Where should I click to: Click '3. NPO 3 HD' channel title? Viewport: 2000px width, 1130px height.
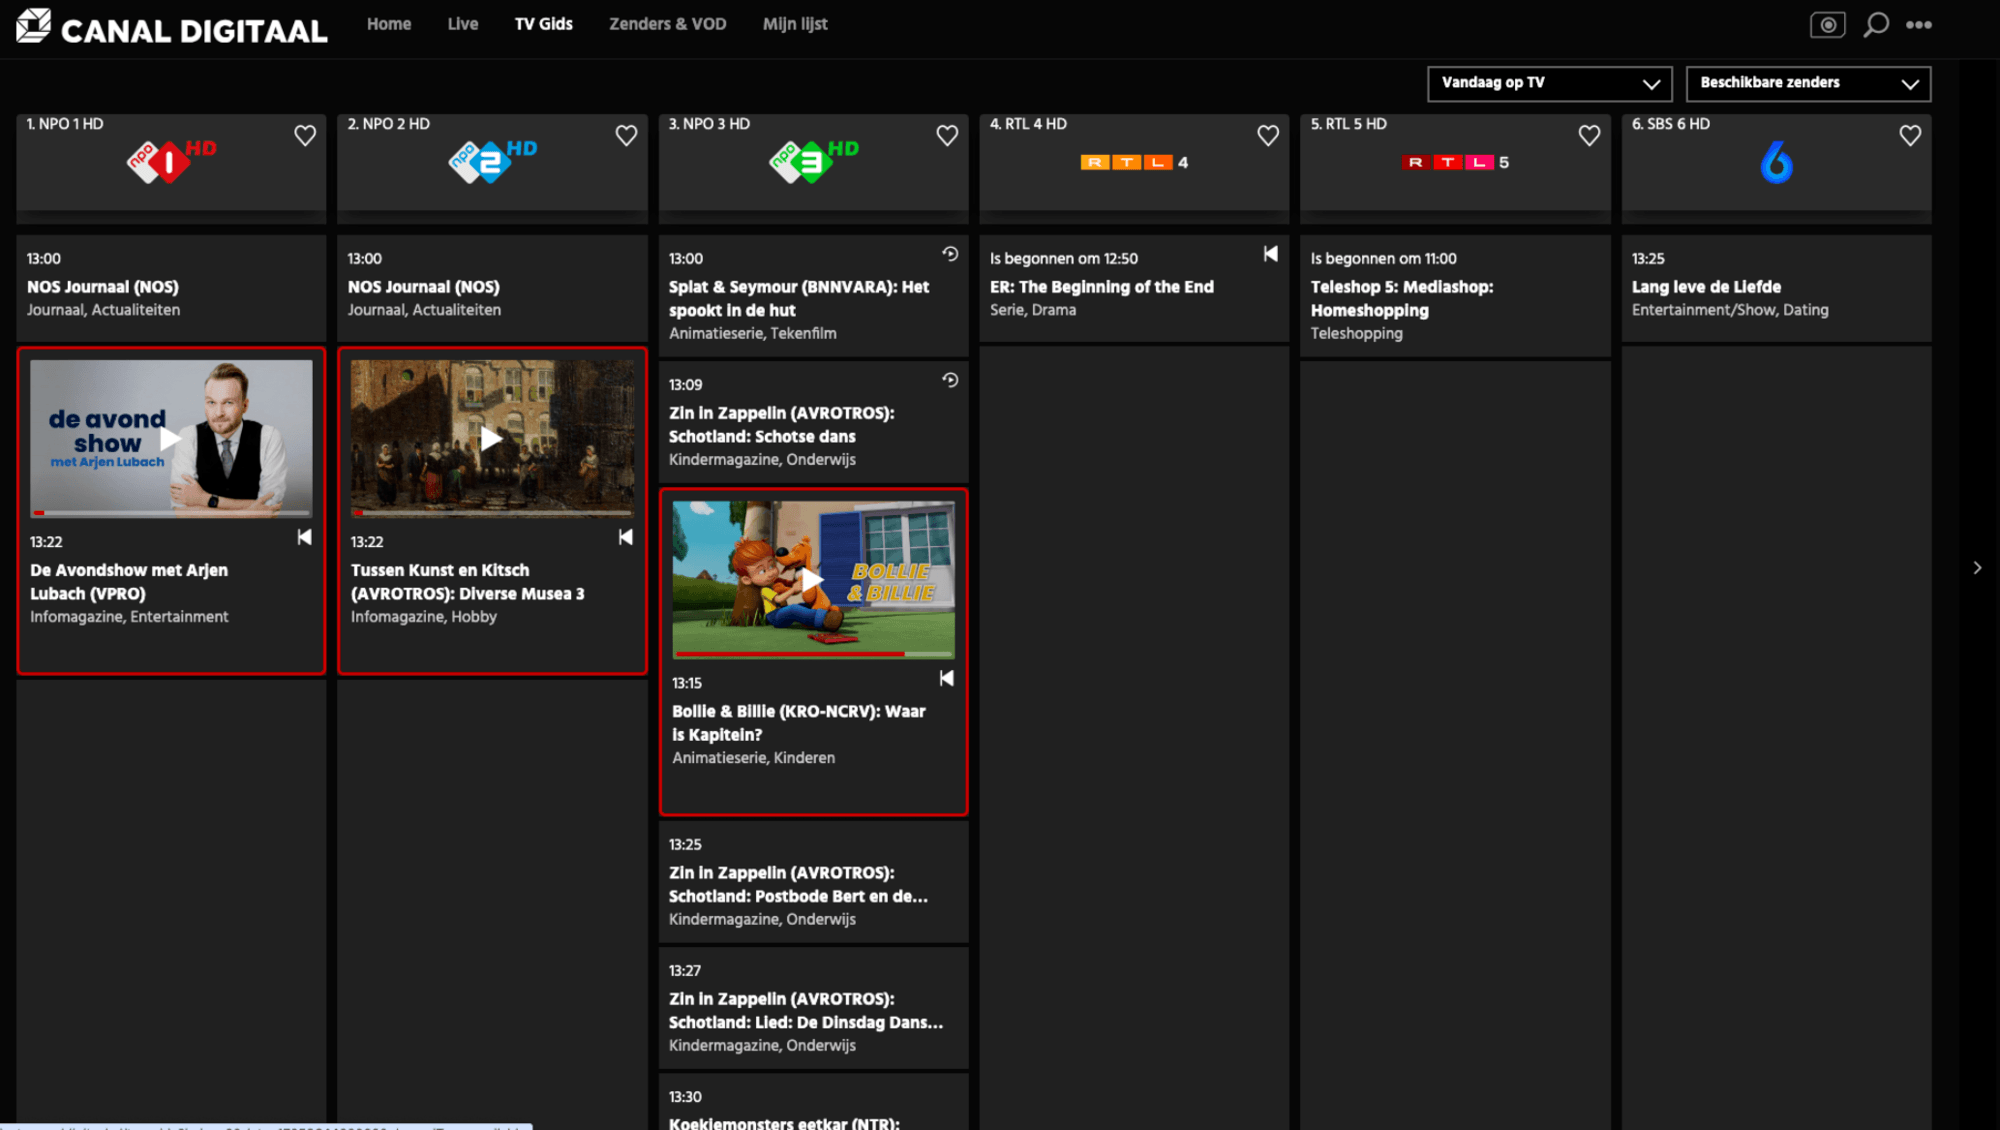tap(709, 124)
